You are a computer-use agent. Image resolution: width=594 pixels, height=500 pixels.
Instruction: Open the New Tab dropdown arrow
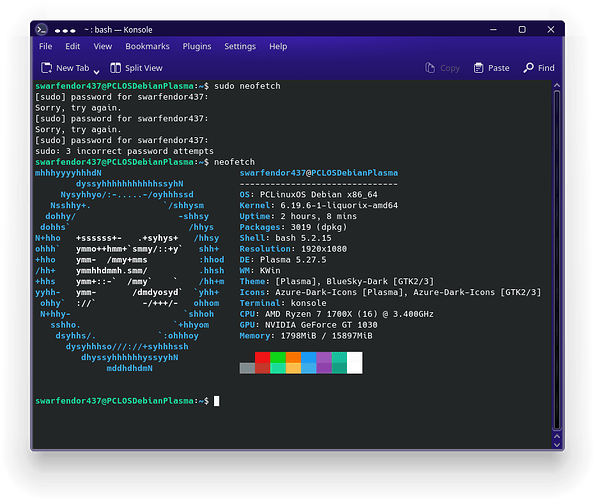click(x=97, y=72)
